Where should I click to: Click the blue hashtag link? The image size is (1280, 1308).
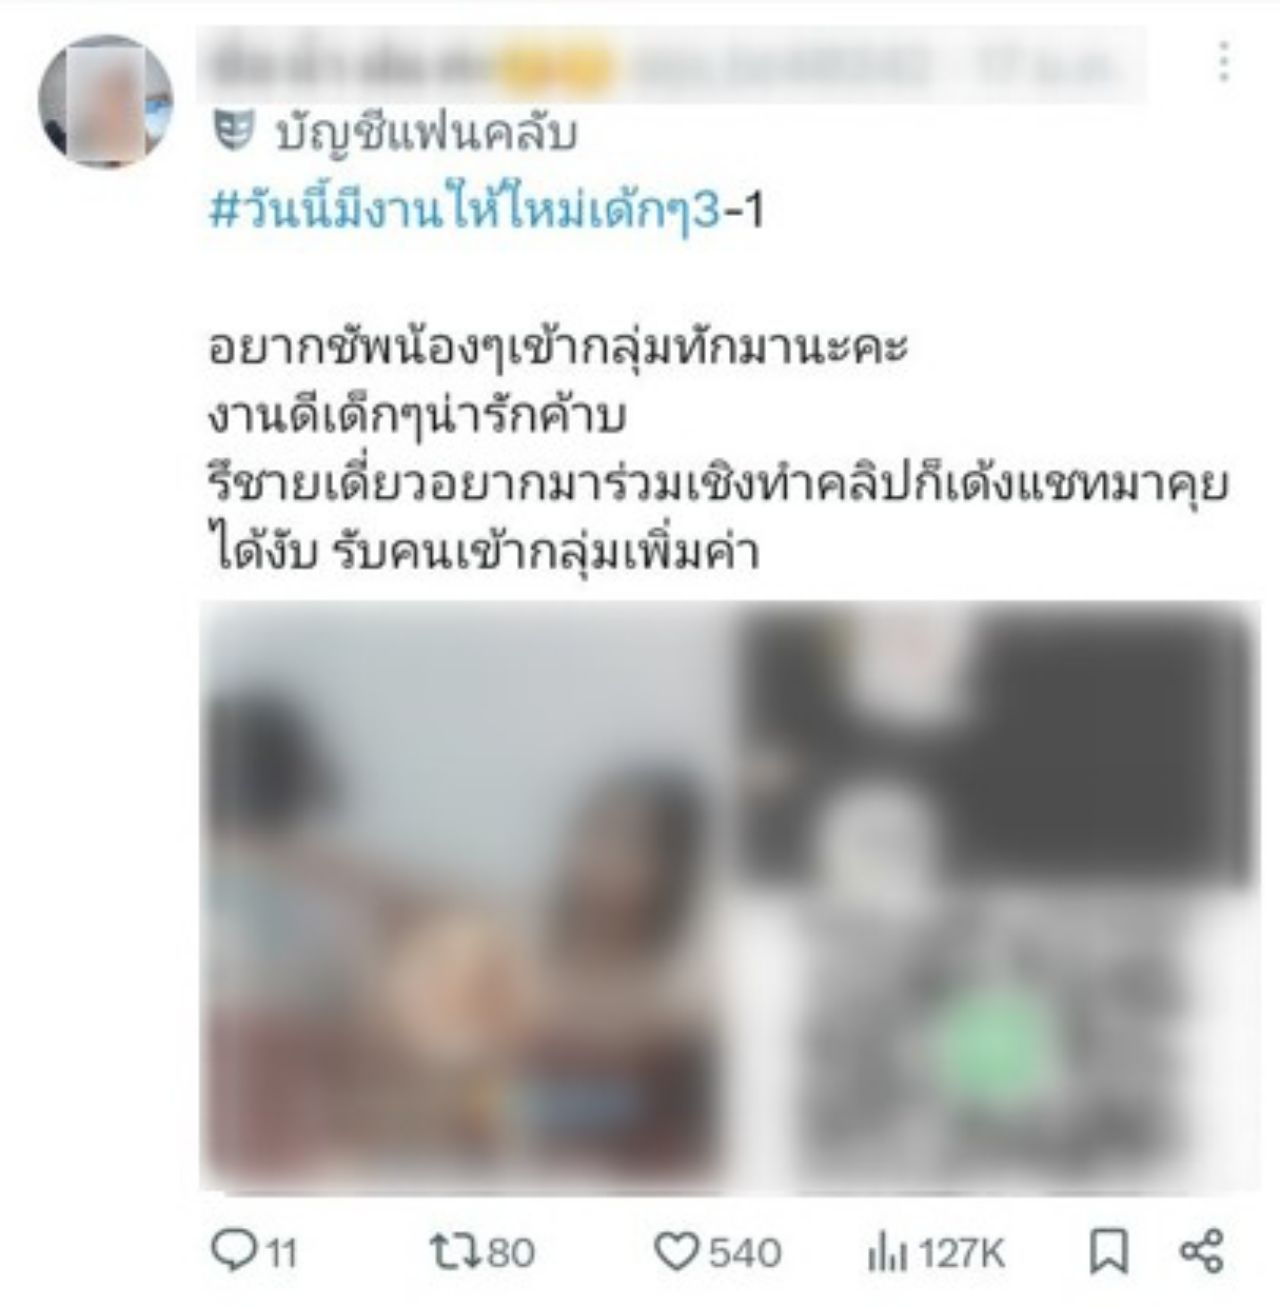pyautogui.click(x=466, y=213)
